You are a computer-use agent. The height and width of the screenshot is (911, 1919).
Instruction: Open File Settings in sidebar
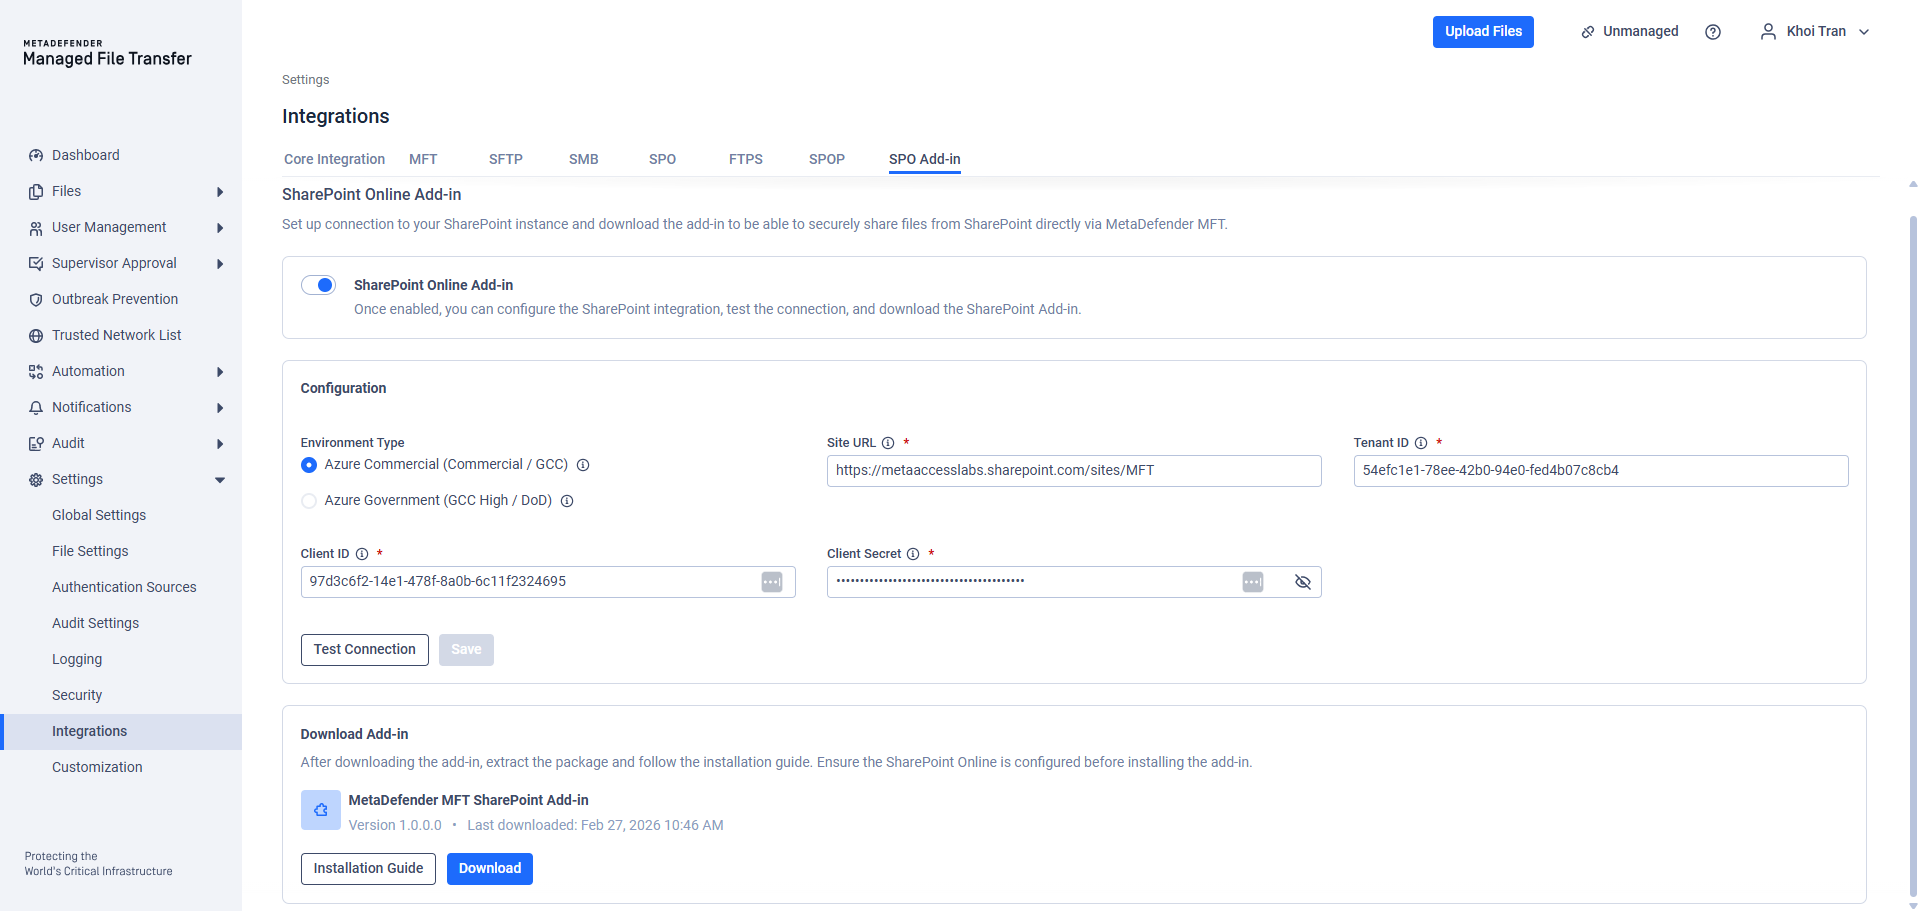[x=90, y=552]
